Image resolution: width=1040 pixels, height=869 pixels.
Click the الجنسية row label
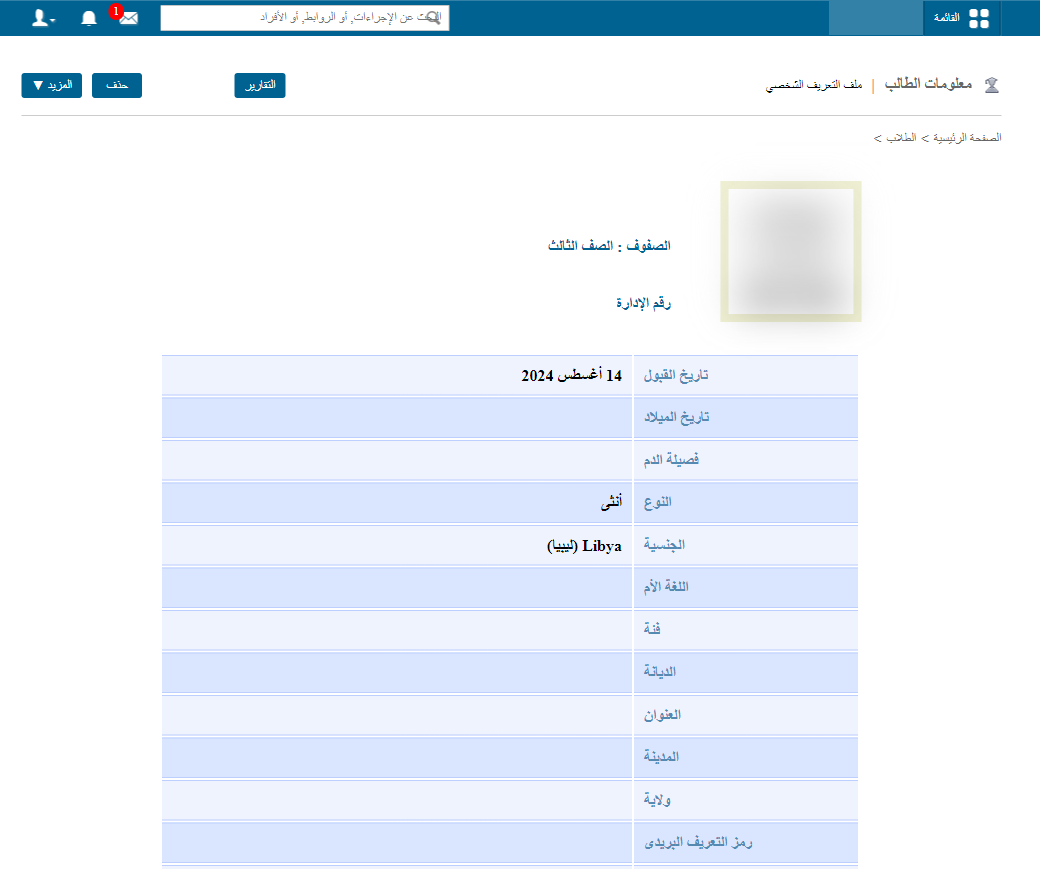coord(664,545)
